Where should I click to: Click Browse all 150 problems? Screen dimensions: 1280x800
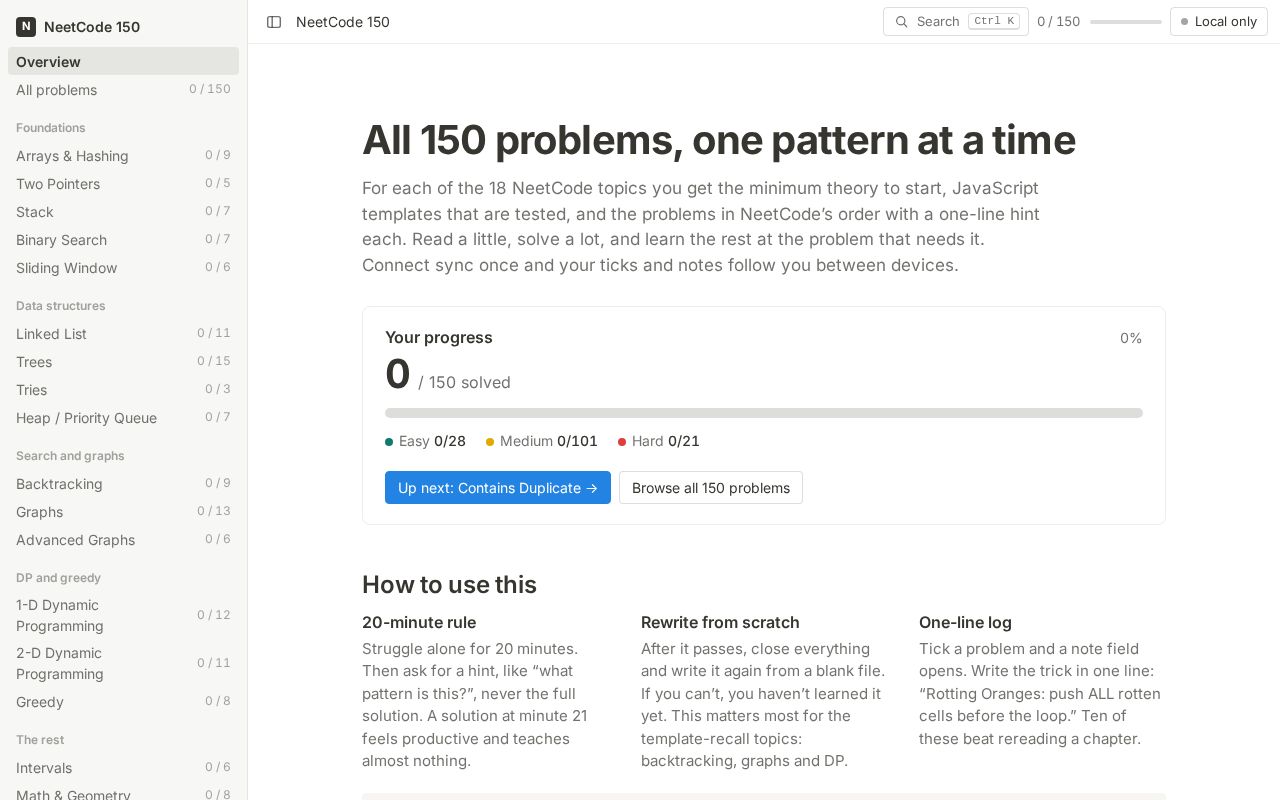pyautogui.click(x=711, y=488)
